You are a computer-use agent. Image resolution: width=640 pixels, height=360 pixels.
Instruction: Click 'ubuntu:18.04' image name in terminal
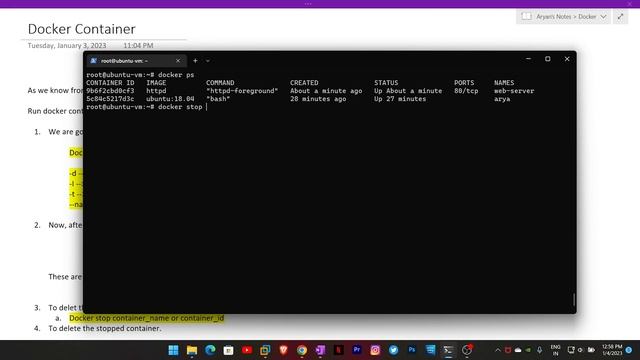coord(170,99)
